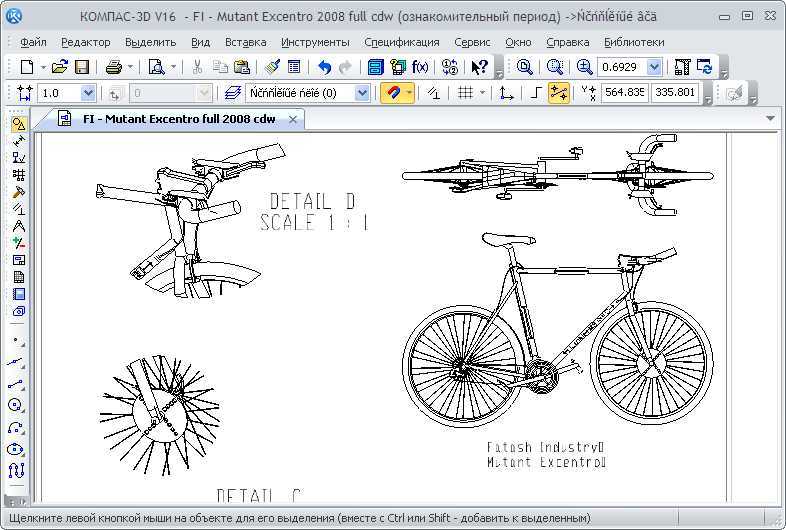Toggle orthogonal drawing mode button
786x530 pixels.
click(537, 93)
